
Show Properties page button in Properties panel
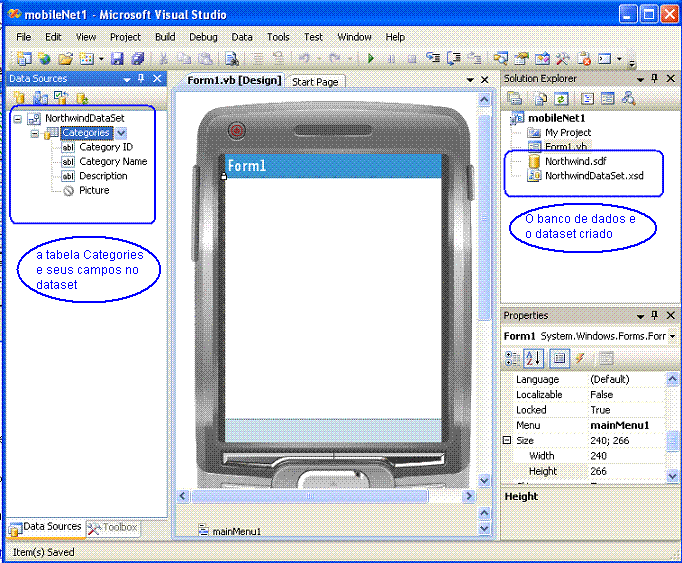point(559,358)
